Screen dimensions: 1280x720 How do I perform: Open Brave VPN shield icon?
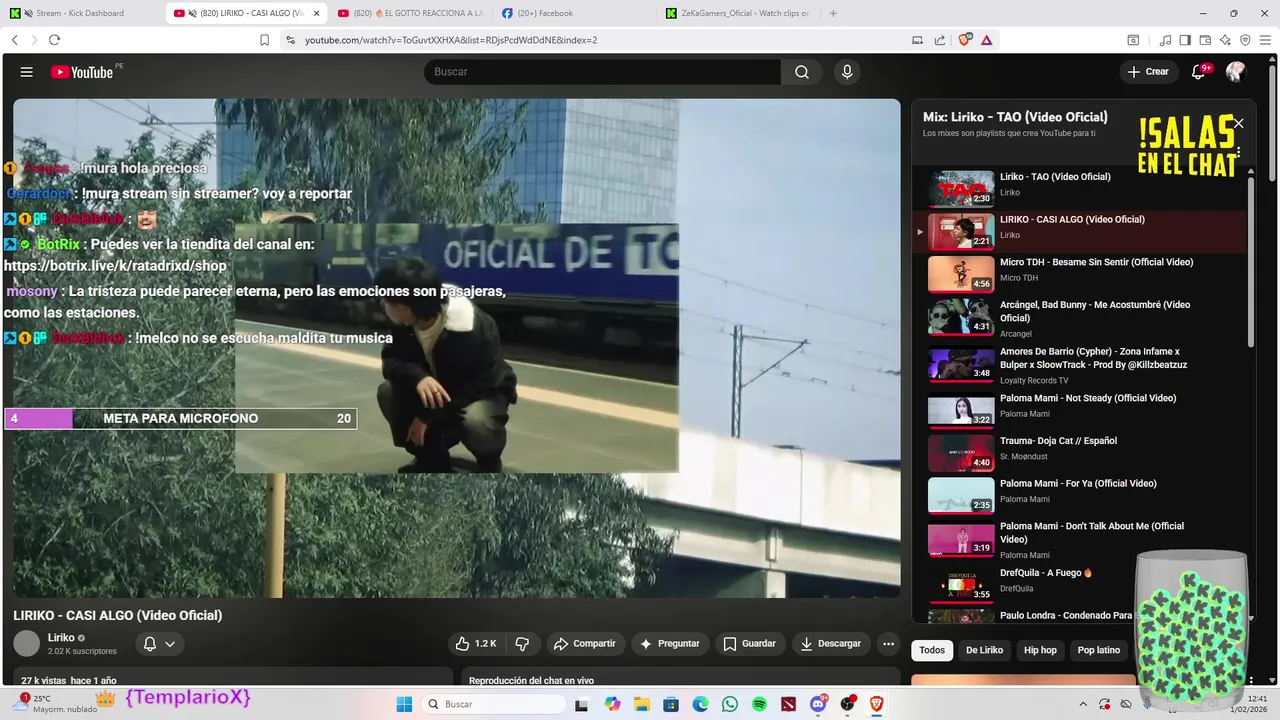1245,40
